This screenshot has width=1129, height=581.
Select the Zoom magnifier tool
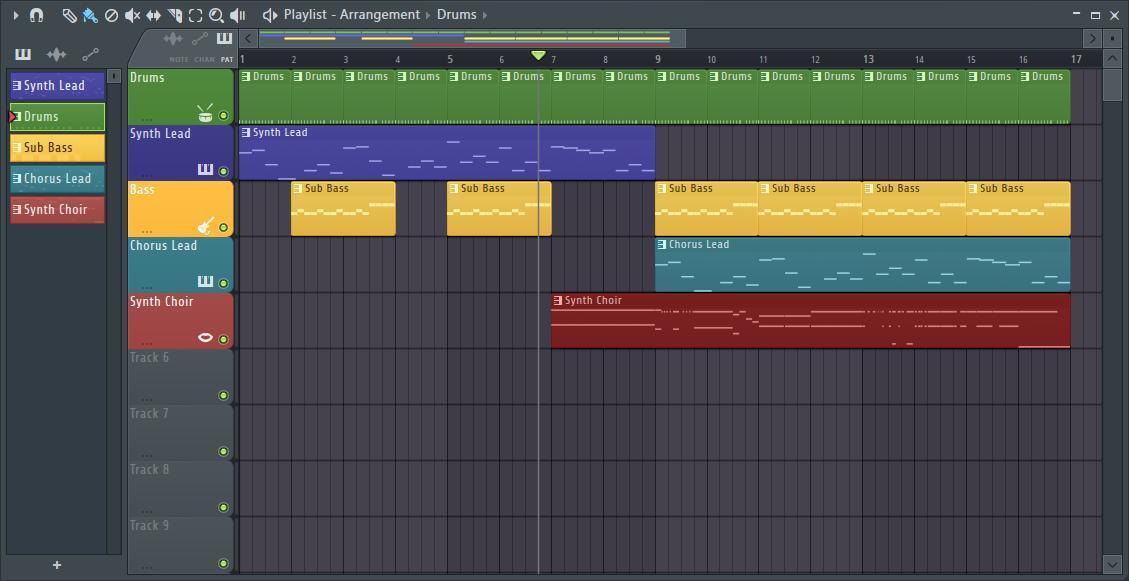tap(218, 15)
